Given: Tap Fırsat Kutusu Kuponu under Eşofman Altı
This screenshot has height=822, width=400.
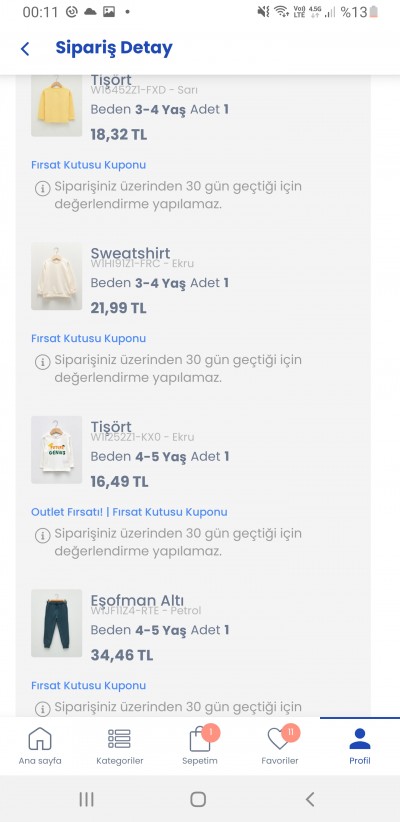Looking at the screenshot, I should 89,685.
